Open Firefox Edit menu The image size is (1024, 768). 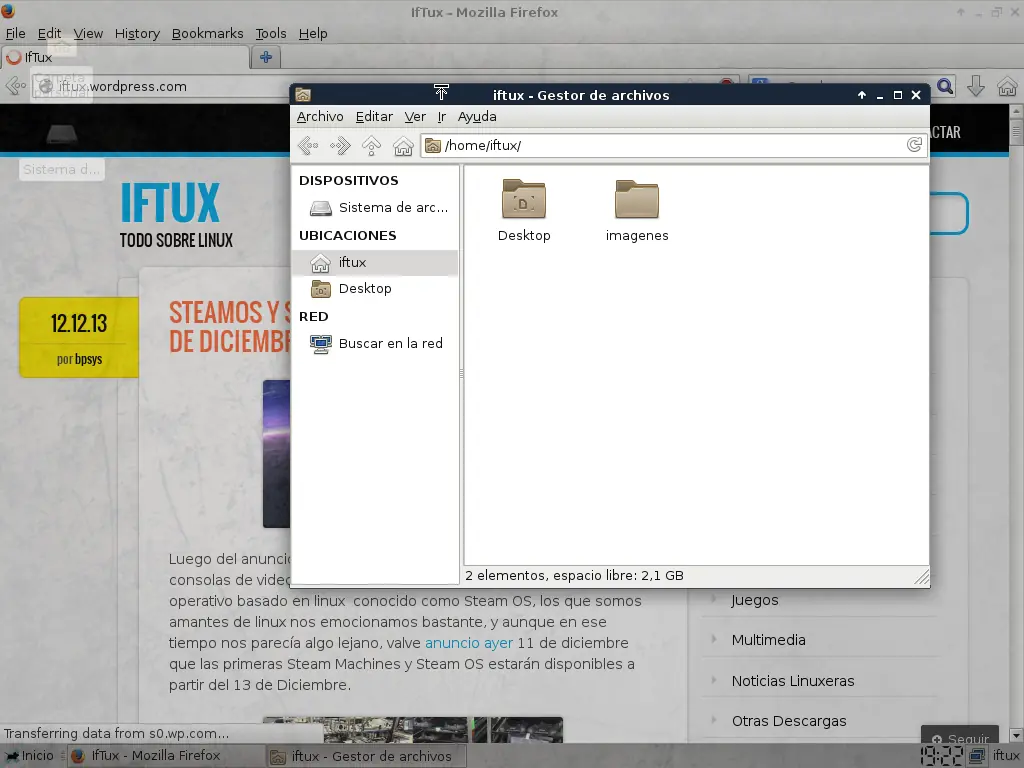(49, 33)
